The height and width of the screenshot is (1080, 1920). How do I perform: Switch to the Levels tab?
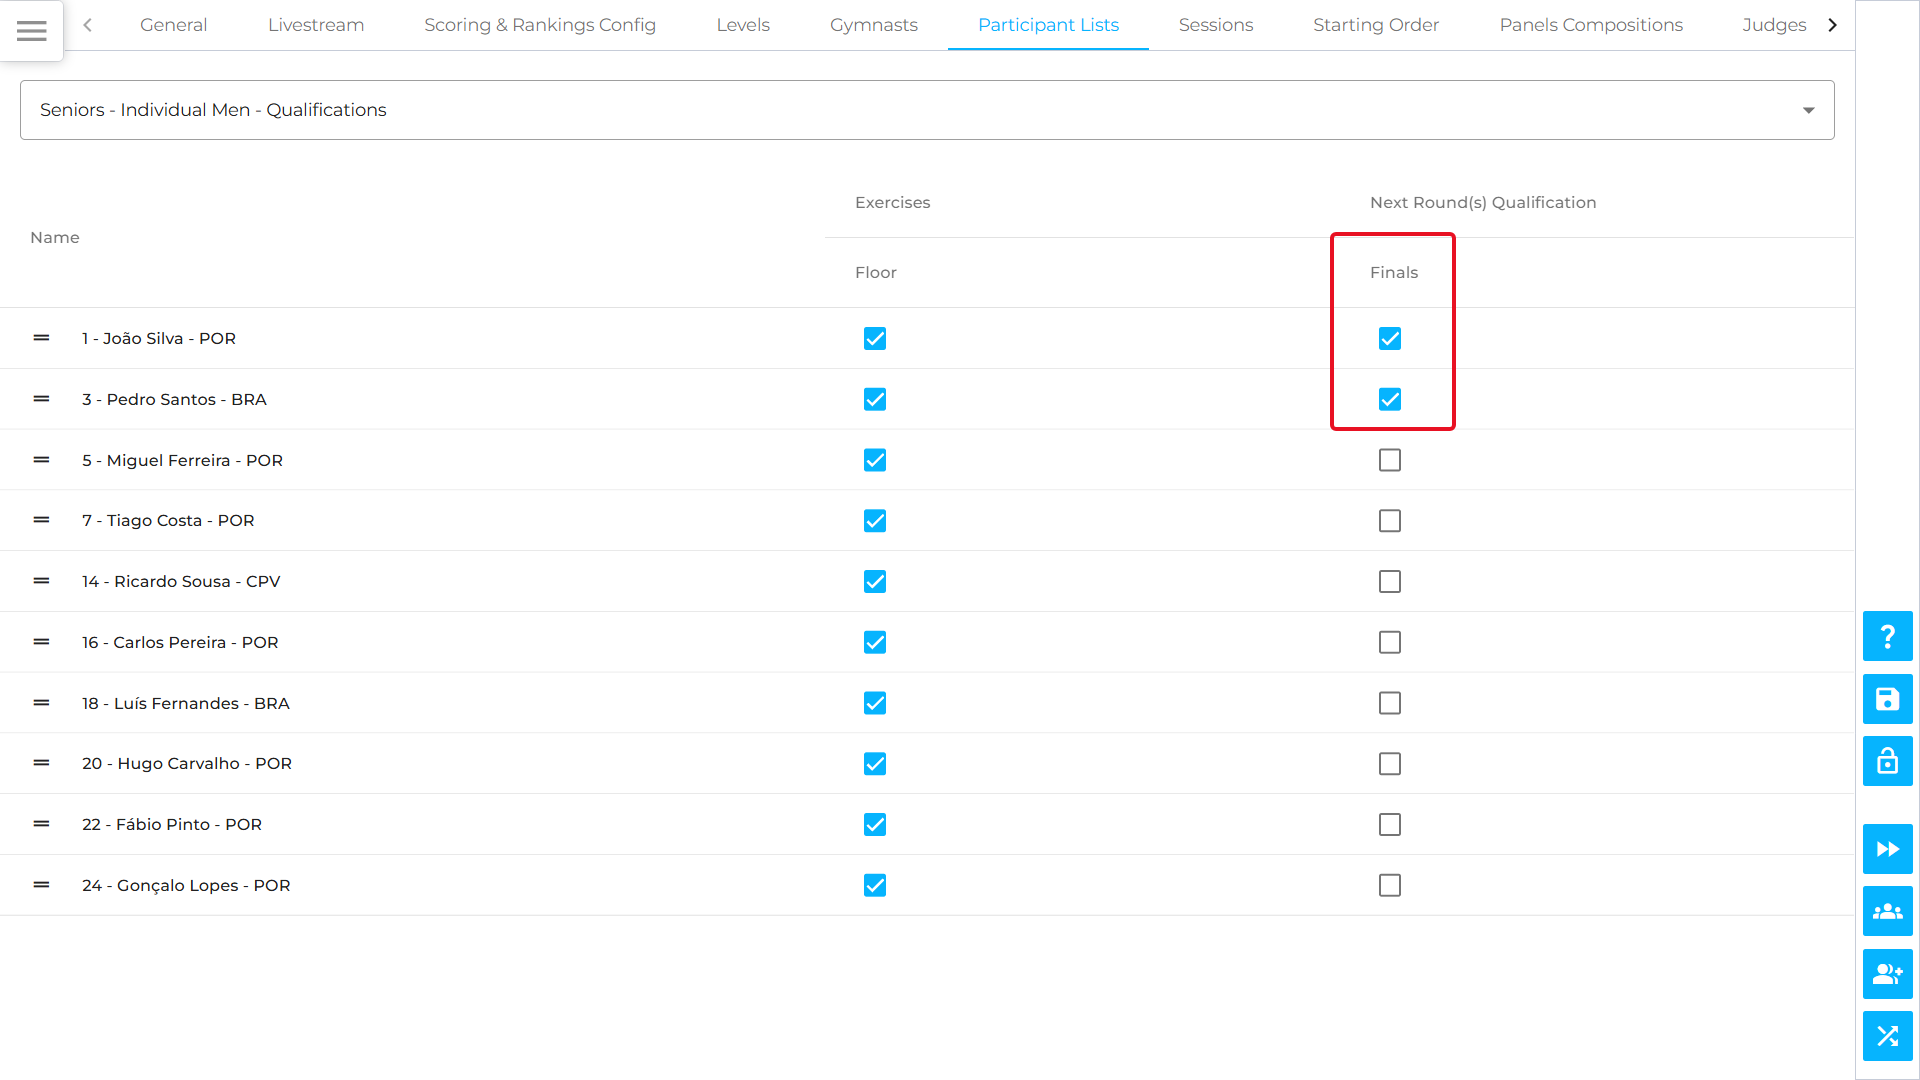(743, 25)
